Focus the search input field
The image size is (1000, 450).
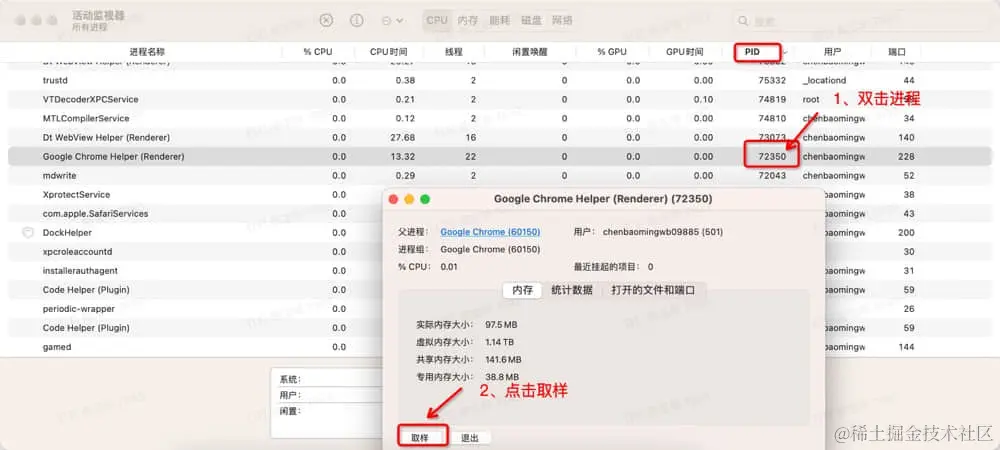(x=860, y=21)
